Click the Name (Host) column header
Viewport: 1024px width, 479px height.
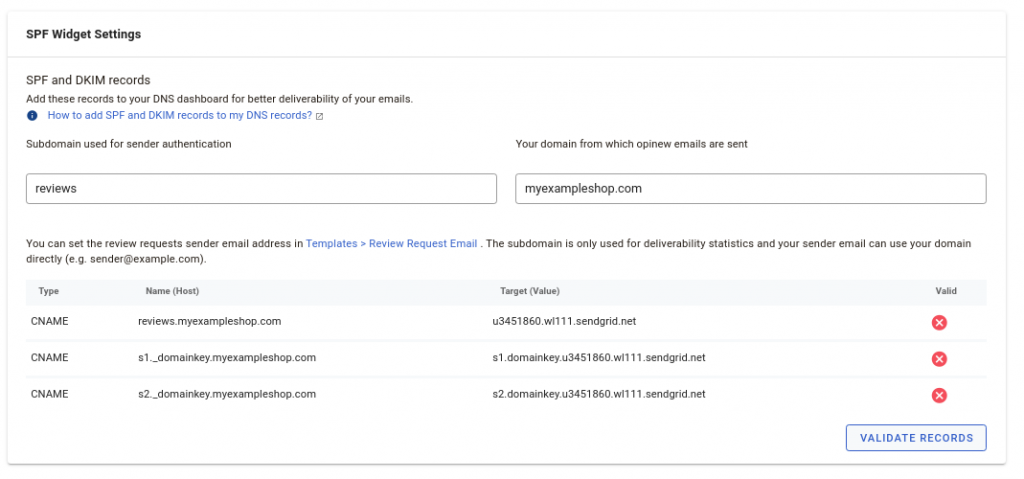point(172,291)
